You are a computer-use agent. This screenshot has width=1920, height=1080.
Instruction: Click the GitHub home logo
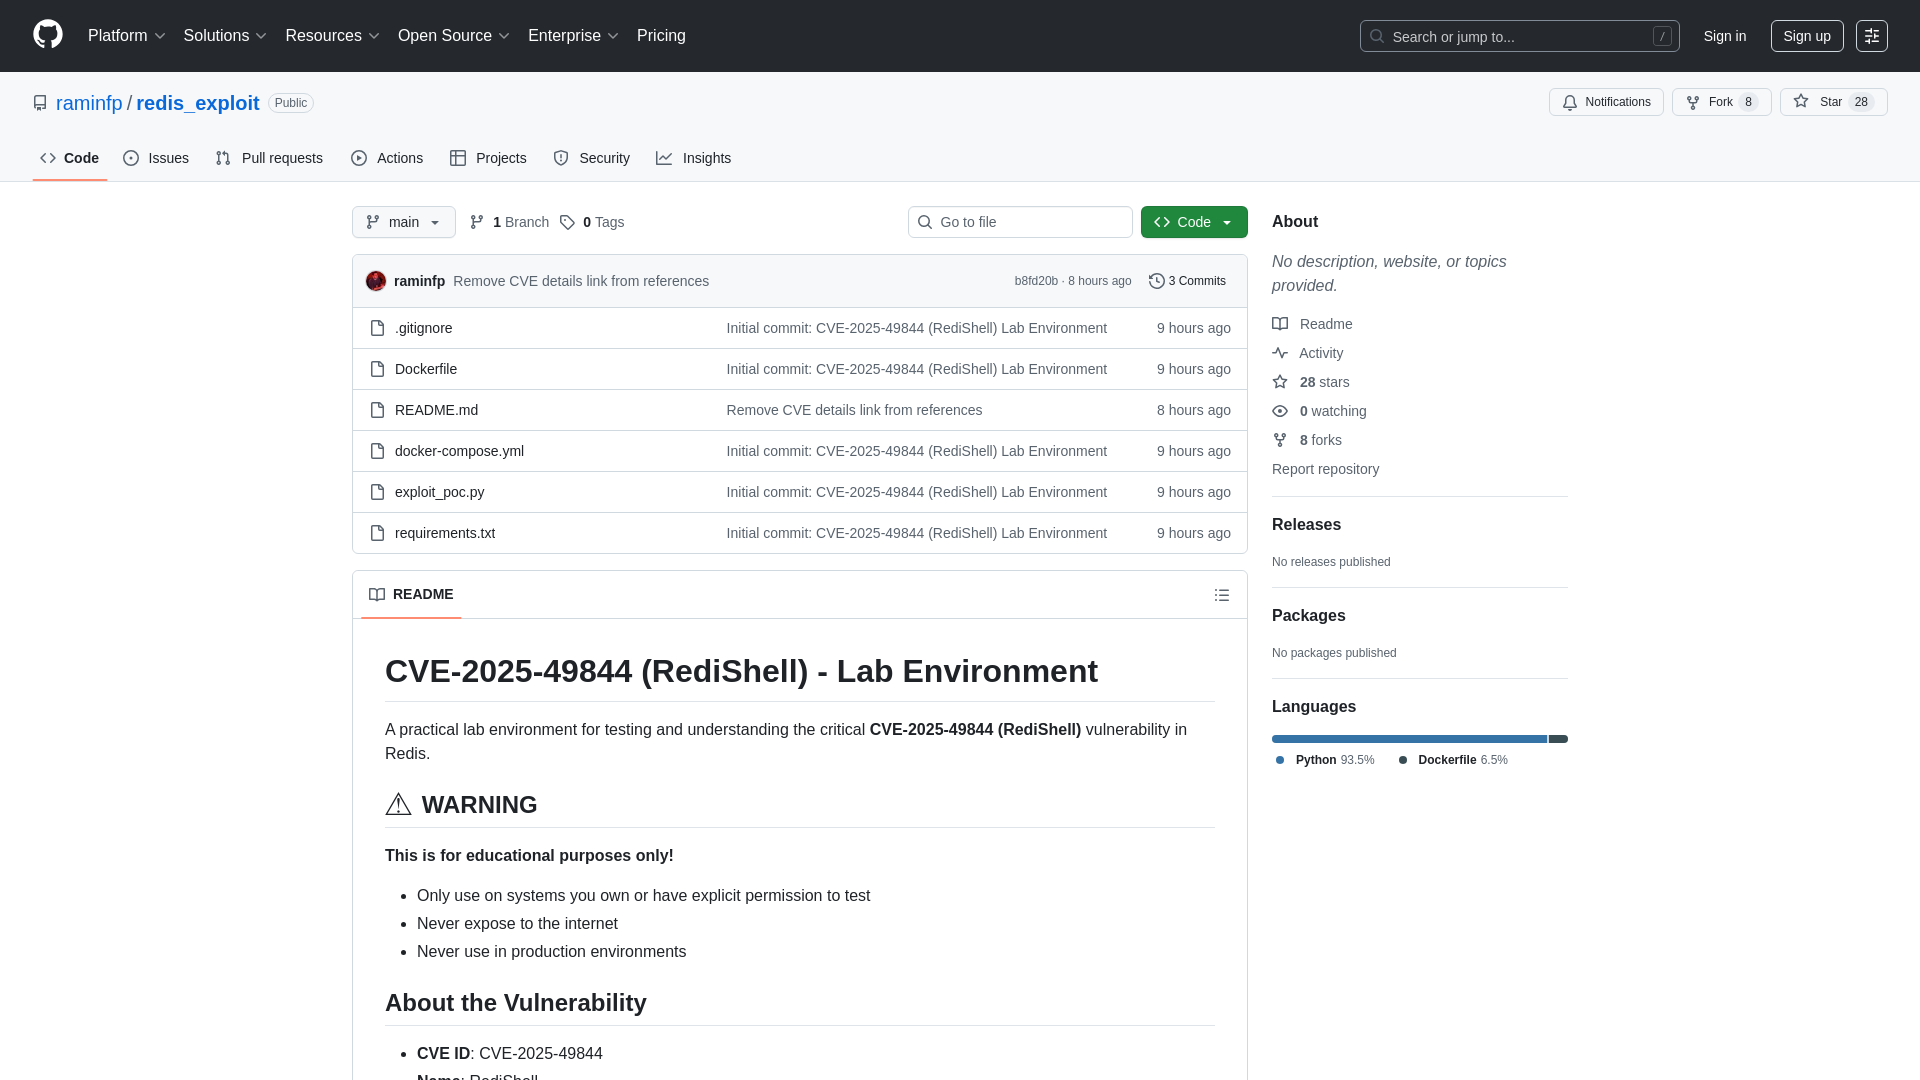coord(46,34)
